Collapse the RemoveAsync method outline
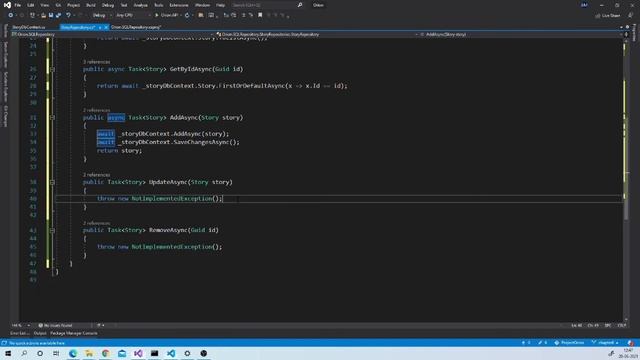Viewport: 640px width, 360px height. point(52,230)
